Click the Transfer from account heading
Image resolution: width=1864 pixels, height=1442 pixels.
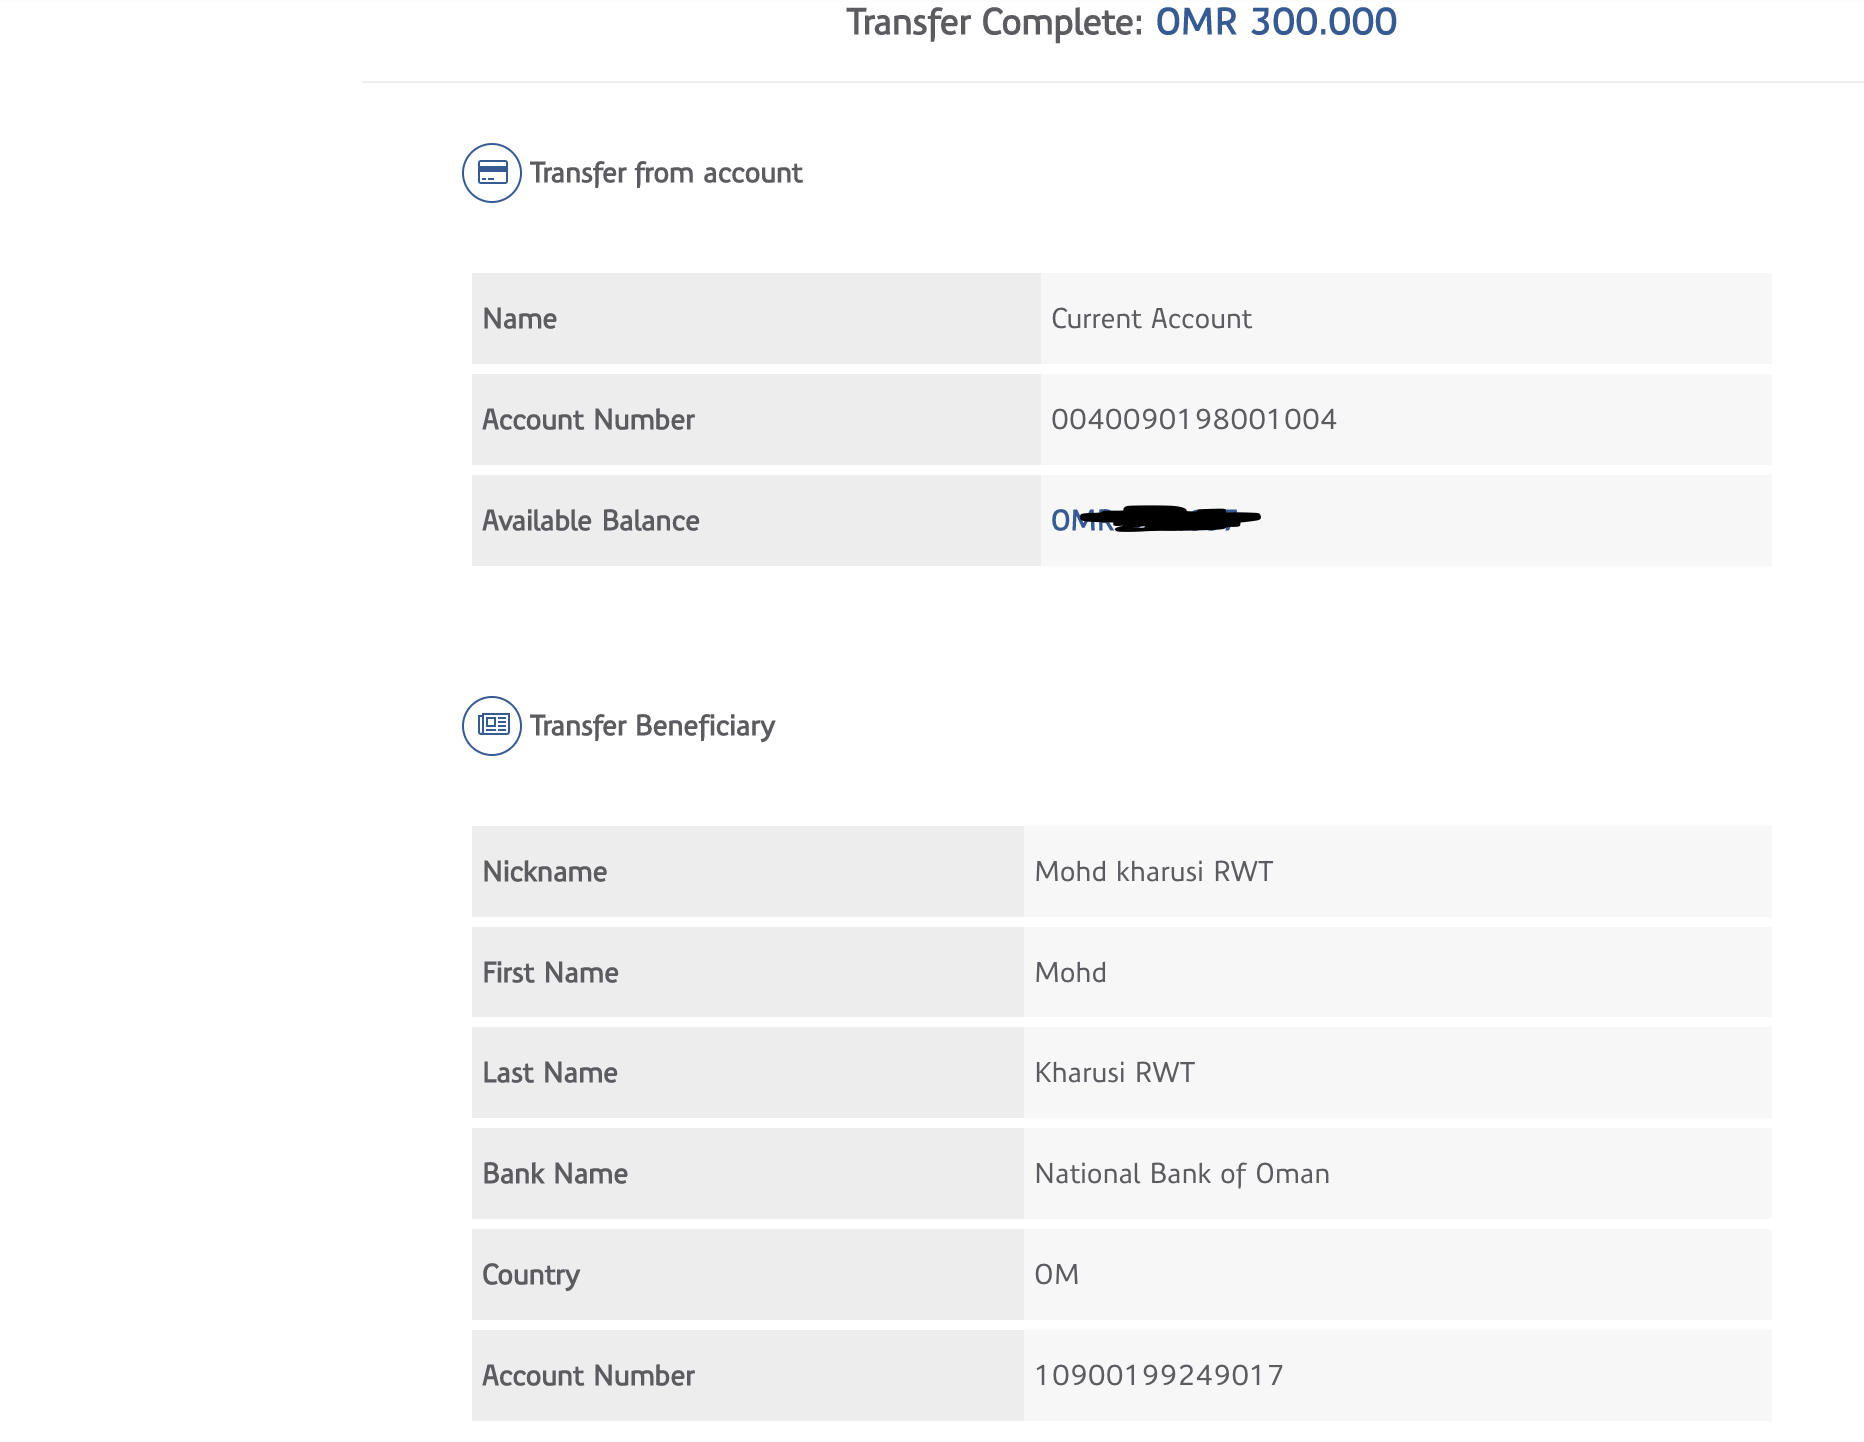tap(666, 173)
